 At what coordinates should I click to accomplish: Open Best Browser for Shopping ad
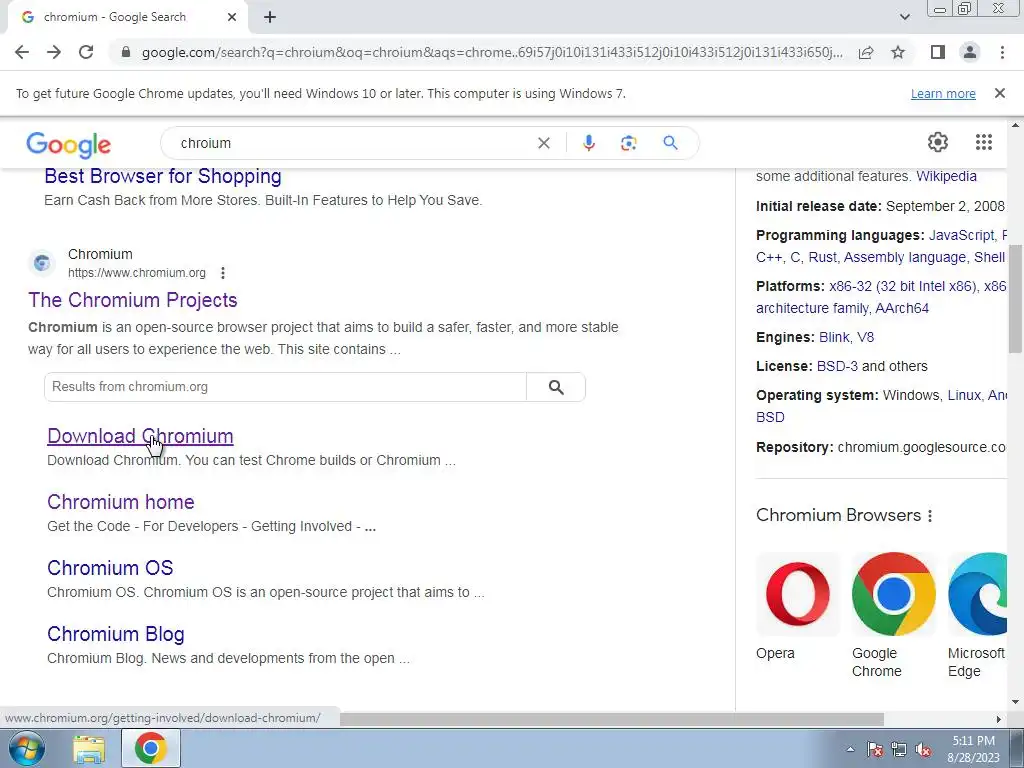tap(163, 176)
